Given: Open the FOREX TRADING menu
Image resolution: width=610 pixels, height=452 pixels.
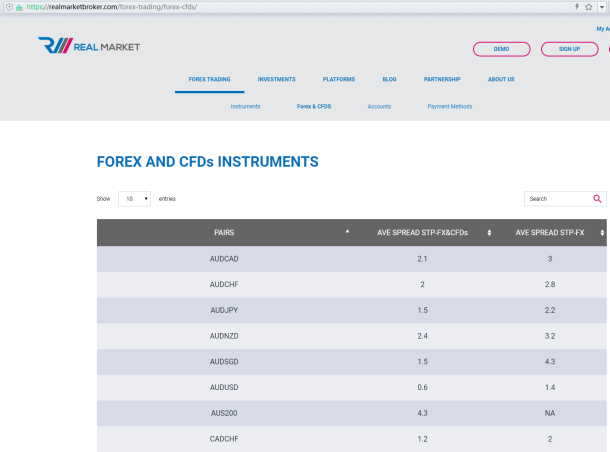Looking at the screenshot, I should (209, 79).
